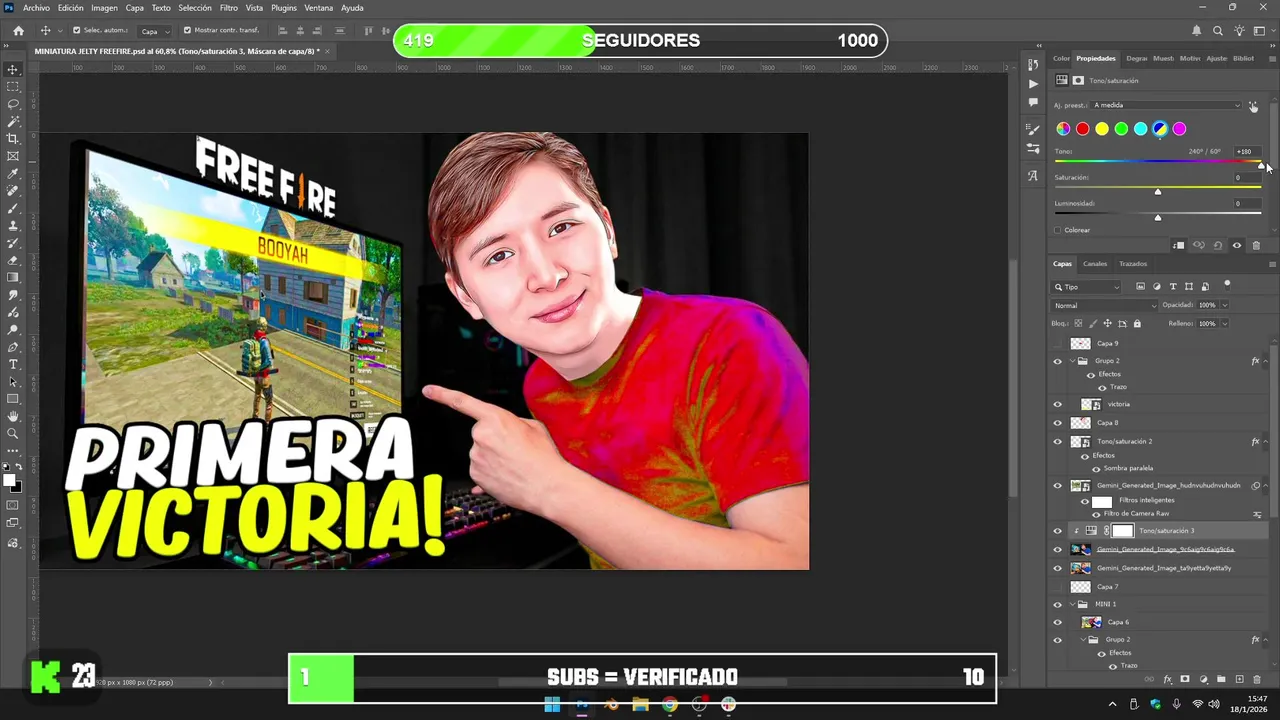Click the Home icon in options bar
The width and height of the screenshot is (1280, 720).
pos(18,30)
